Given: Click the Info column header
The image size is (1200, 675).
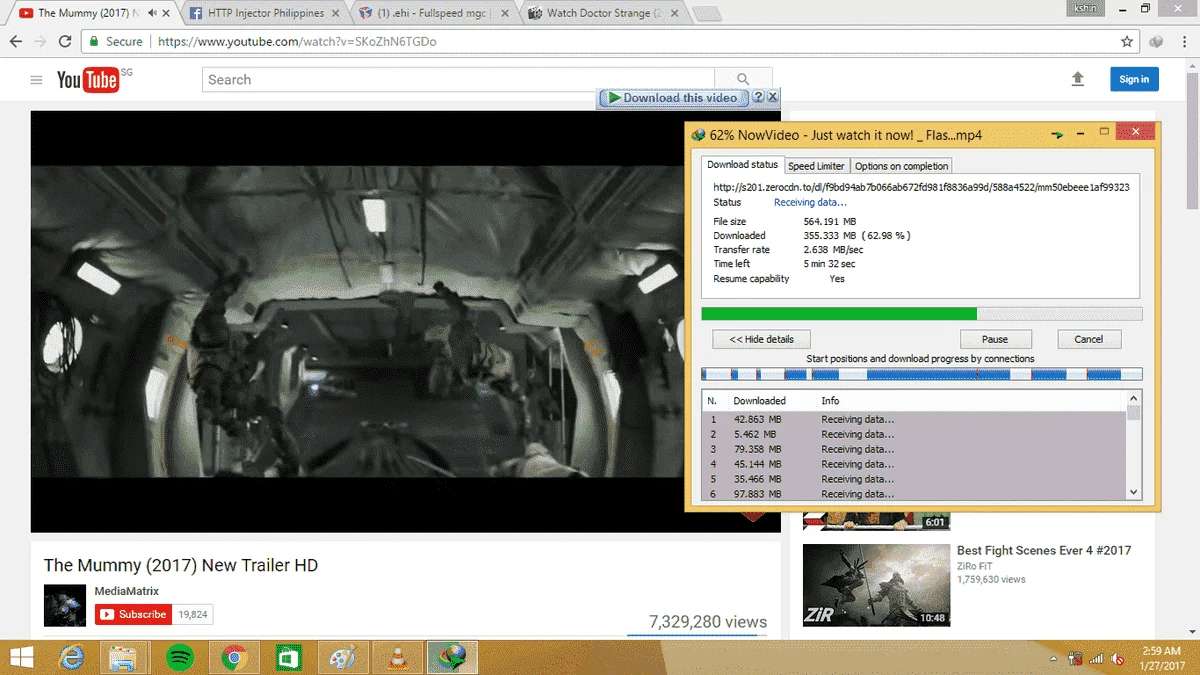Looking at the screenshot, I should [x=831, y=401].
